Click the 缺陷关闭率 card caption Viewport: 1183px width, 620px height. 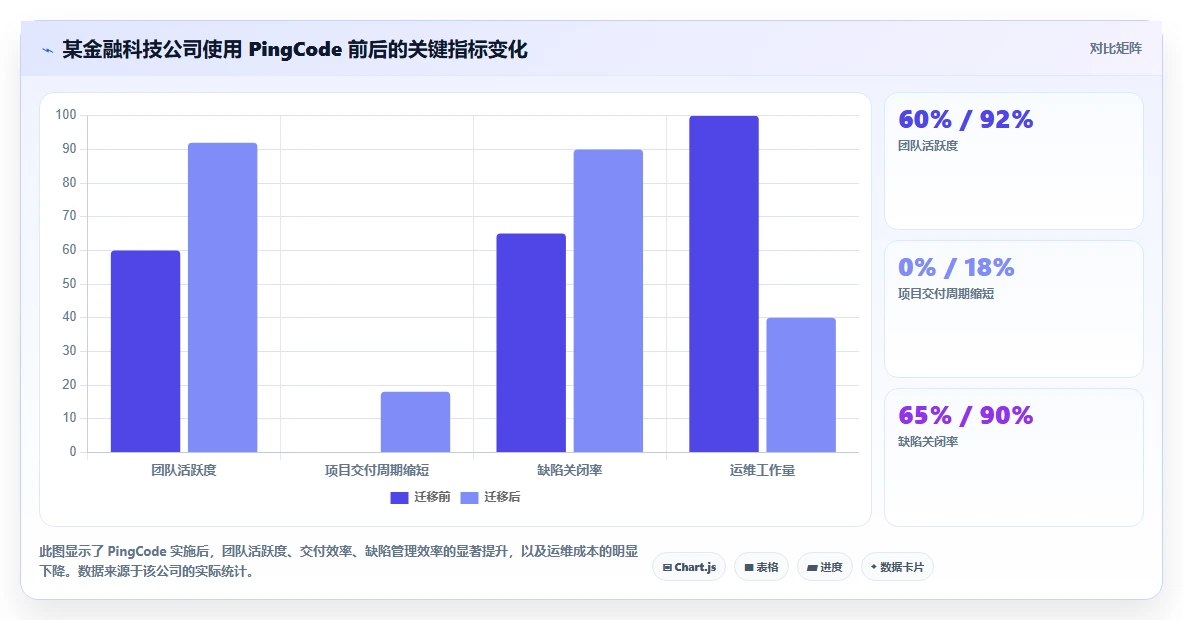pyautogui.click(x=928, y=441)
